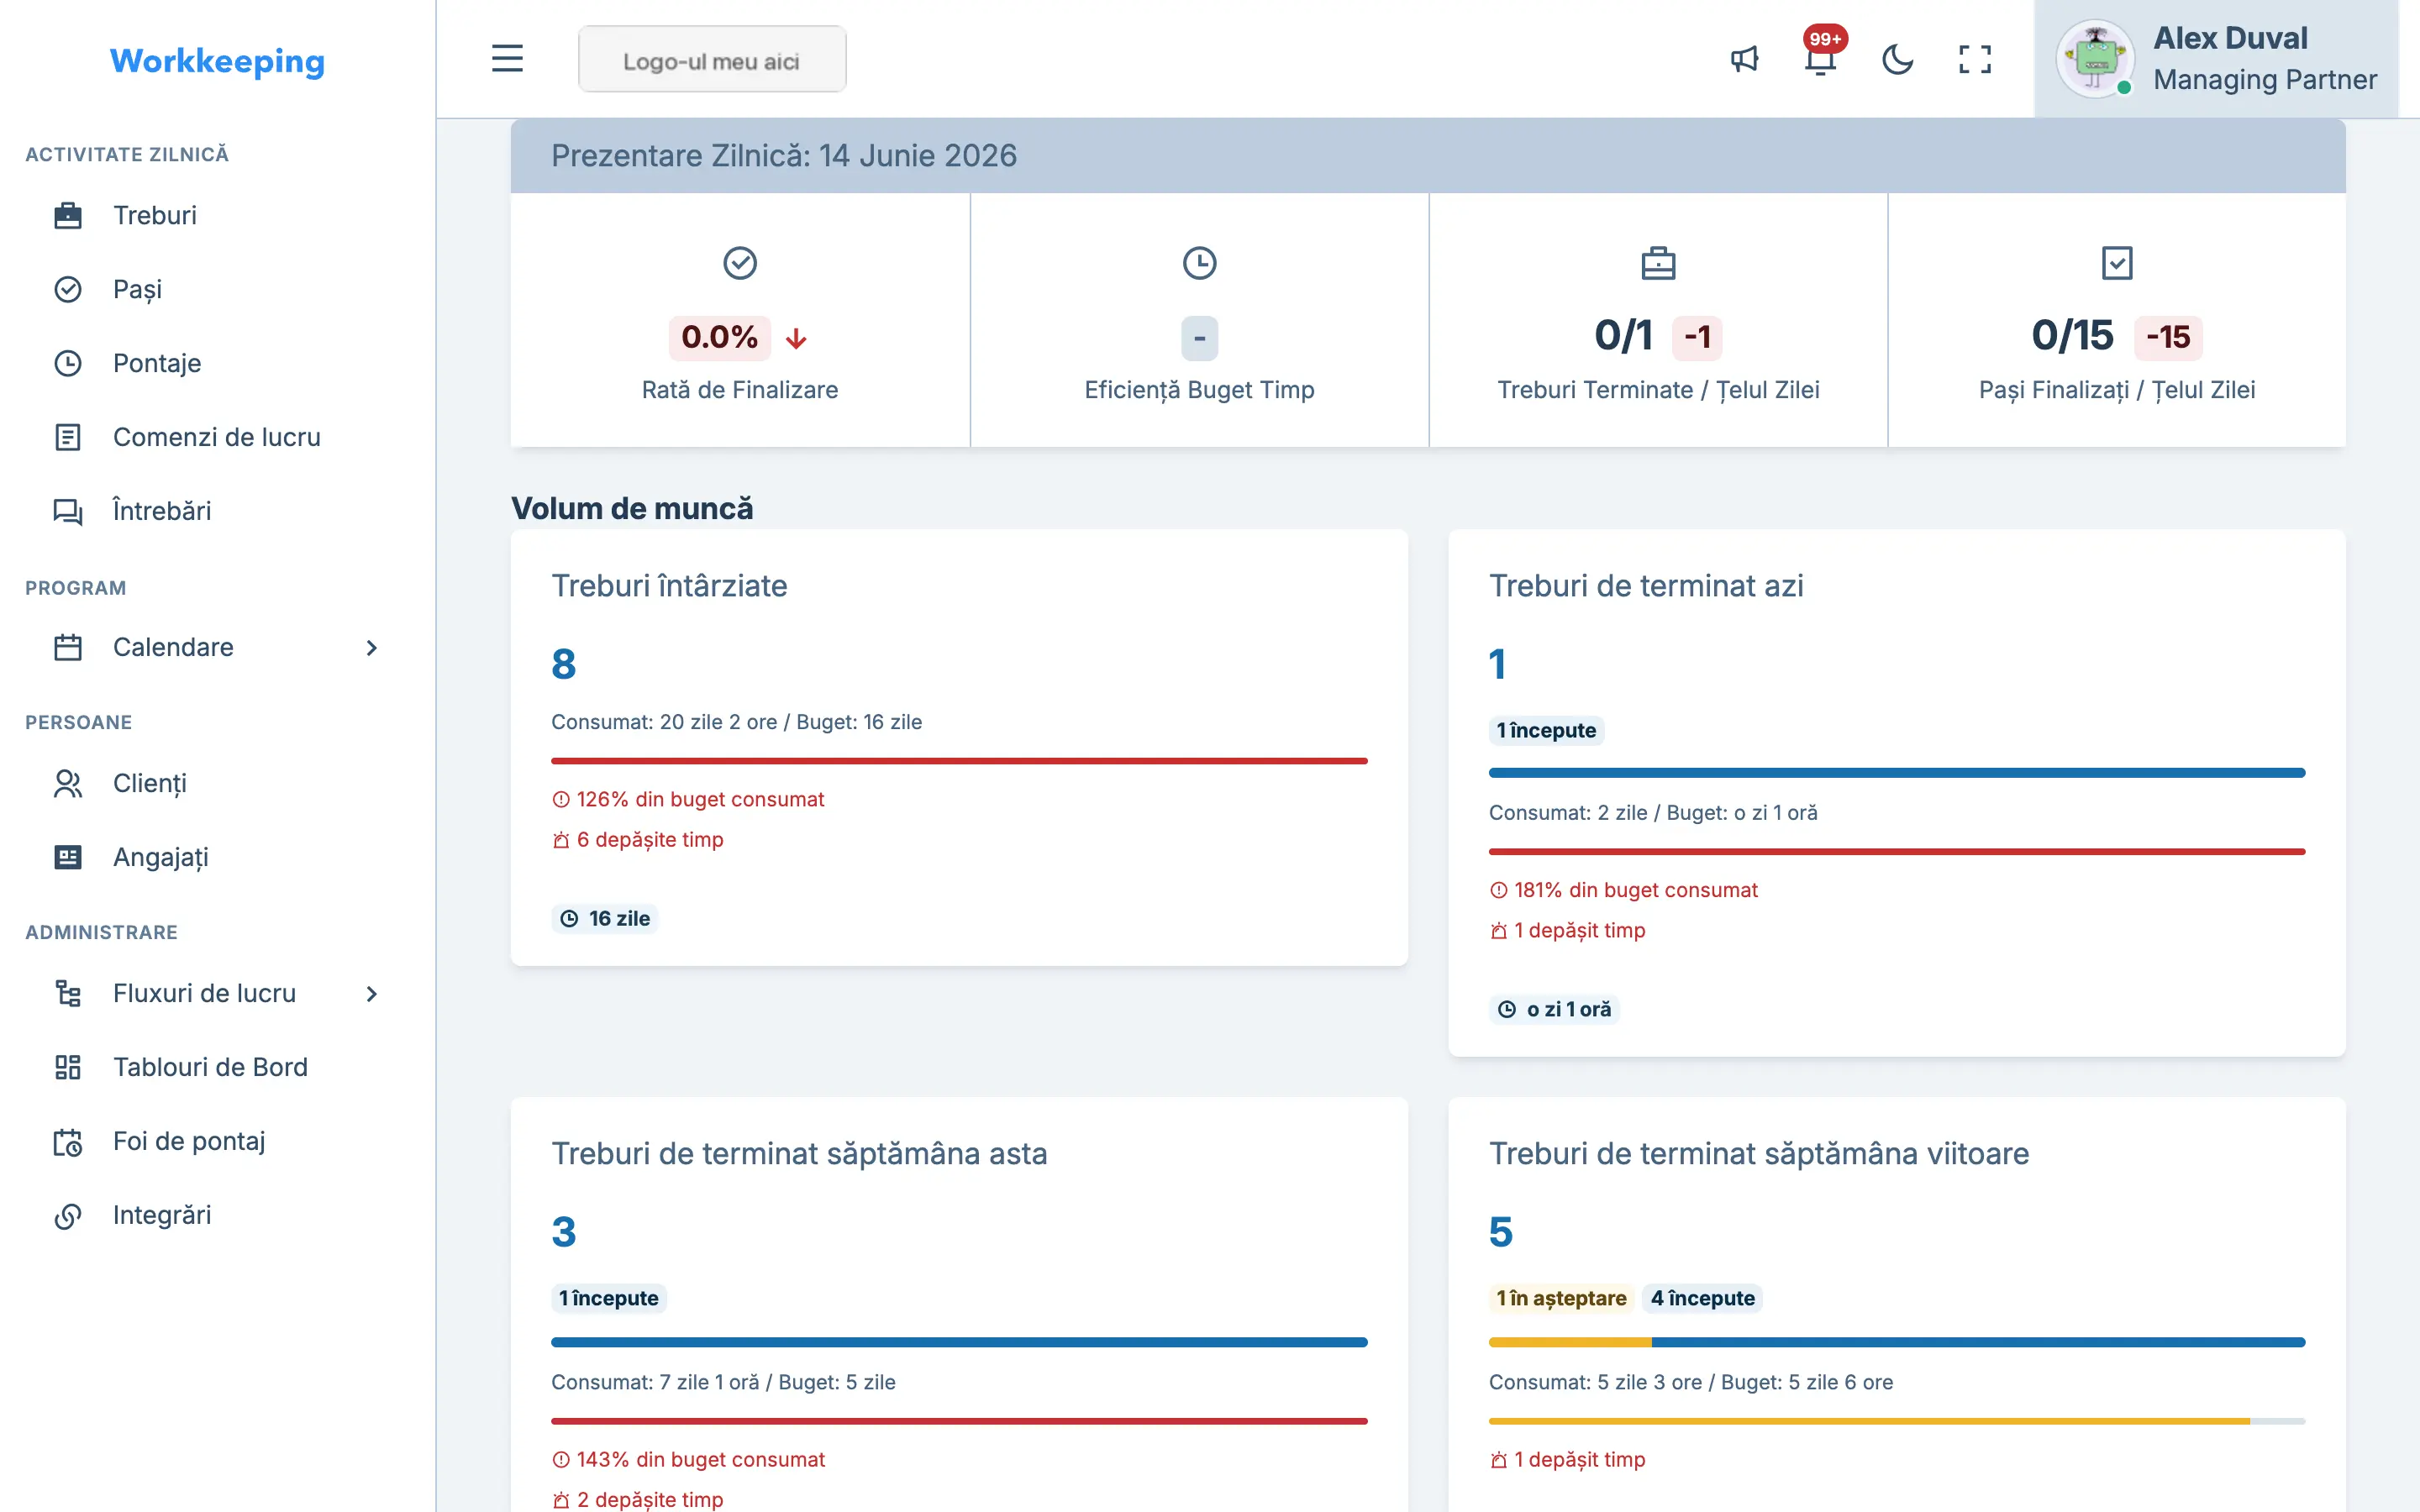Click the Treburi briefcase icon in sidebar
Viewport: 2420px width, 1512px height.
click(68, 215)
